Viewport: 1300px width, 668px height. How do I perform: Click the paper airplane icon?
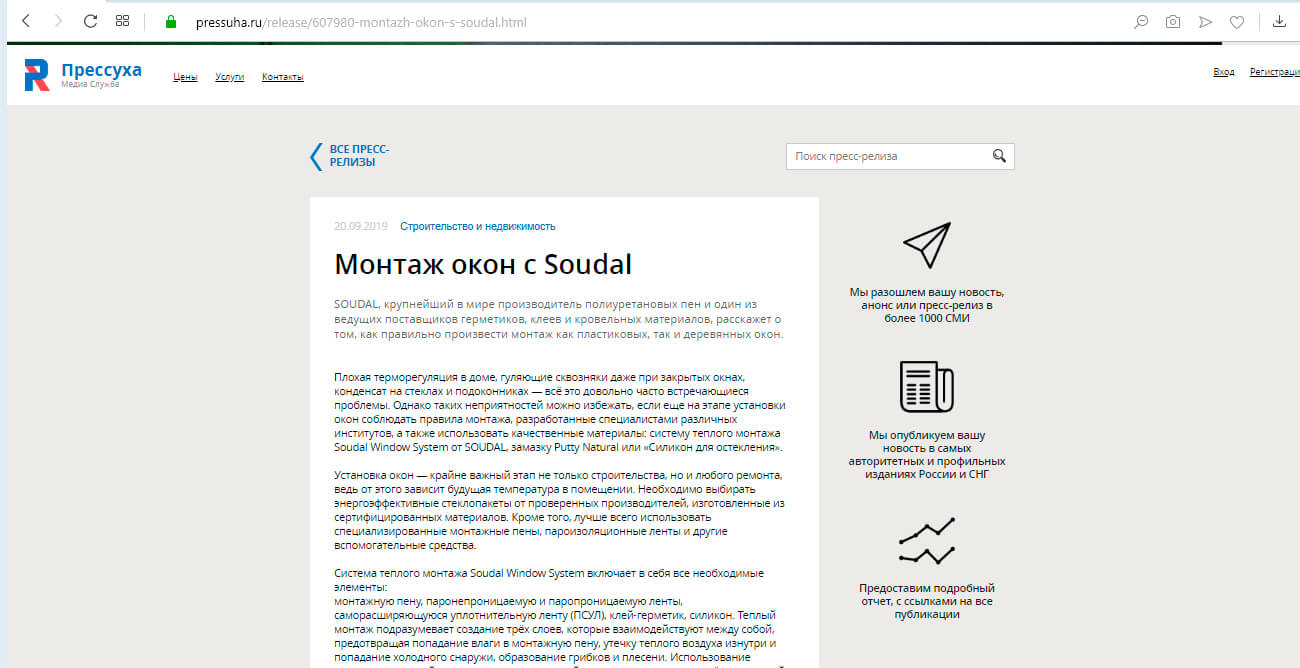[927, 244]
